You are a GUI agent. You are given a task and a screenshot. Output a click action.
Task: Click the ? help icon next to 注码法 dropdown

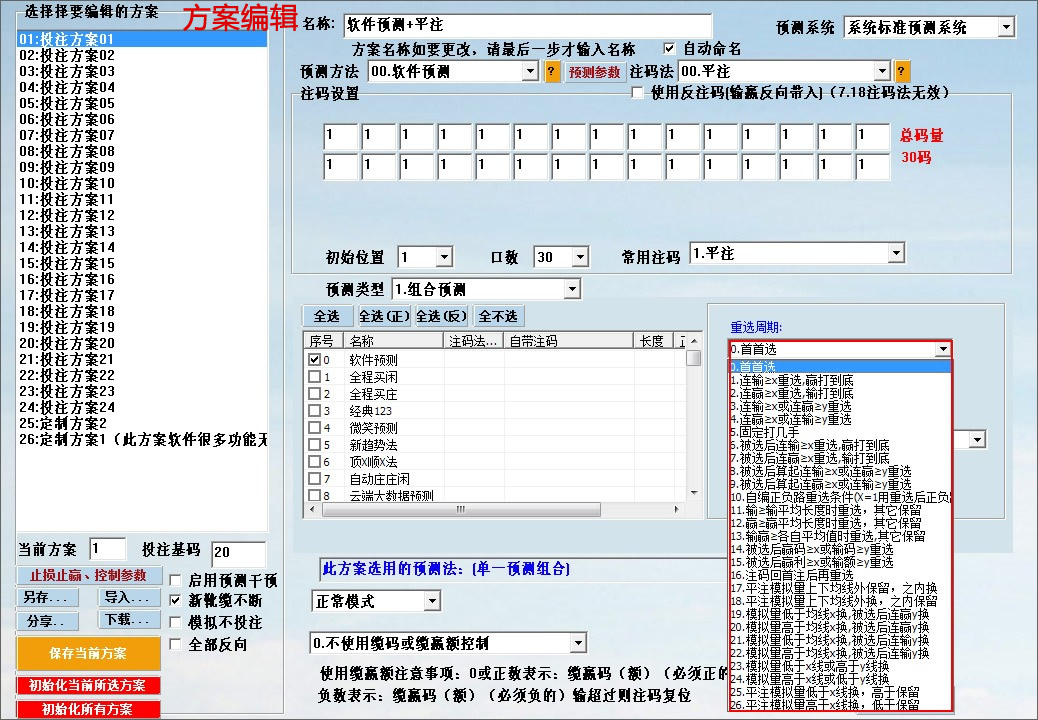tap(900, 71)
